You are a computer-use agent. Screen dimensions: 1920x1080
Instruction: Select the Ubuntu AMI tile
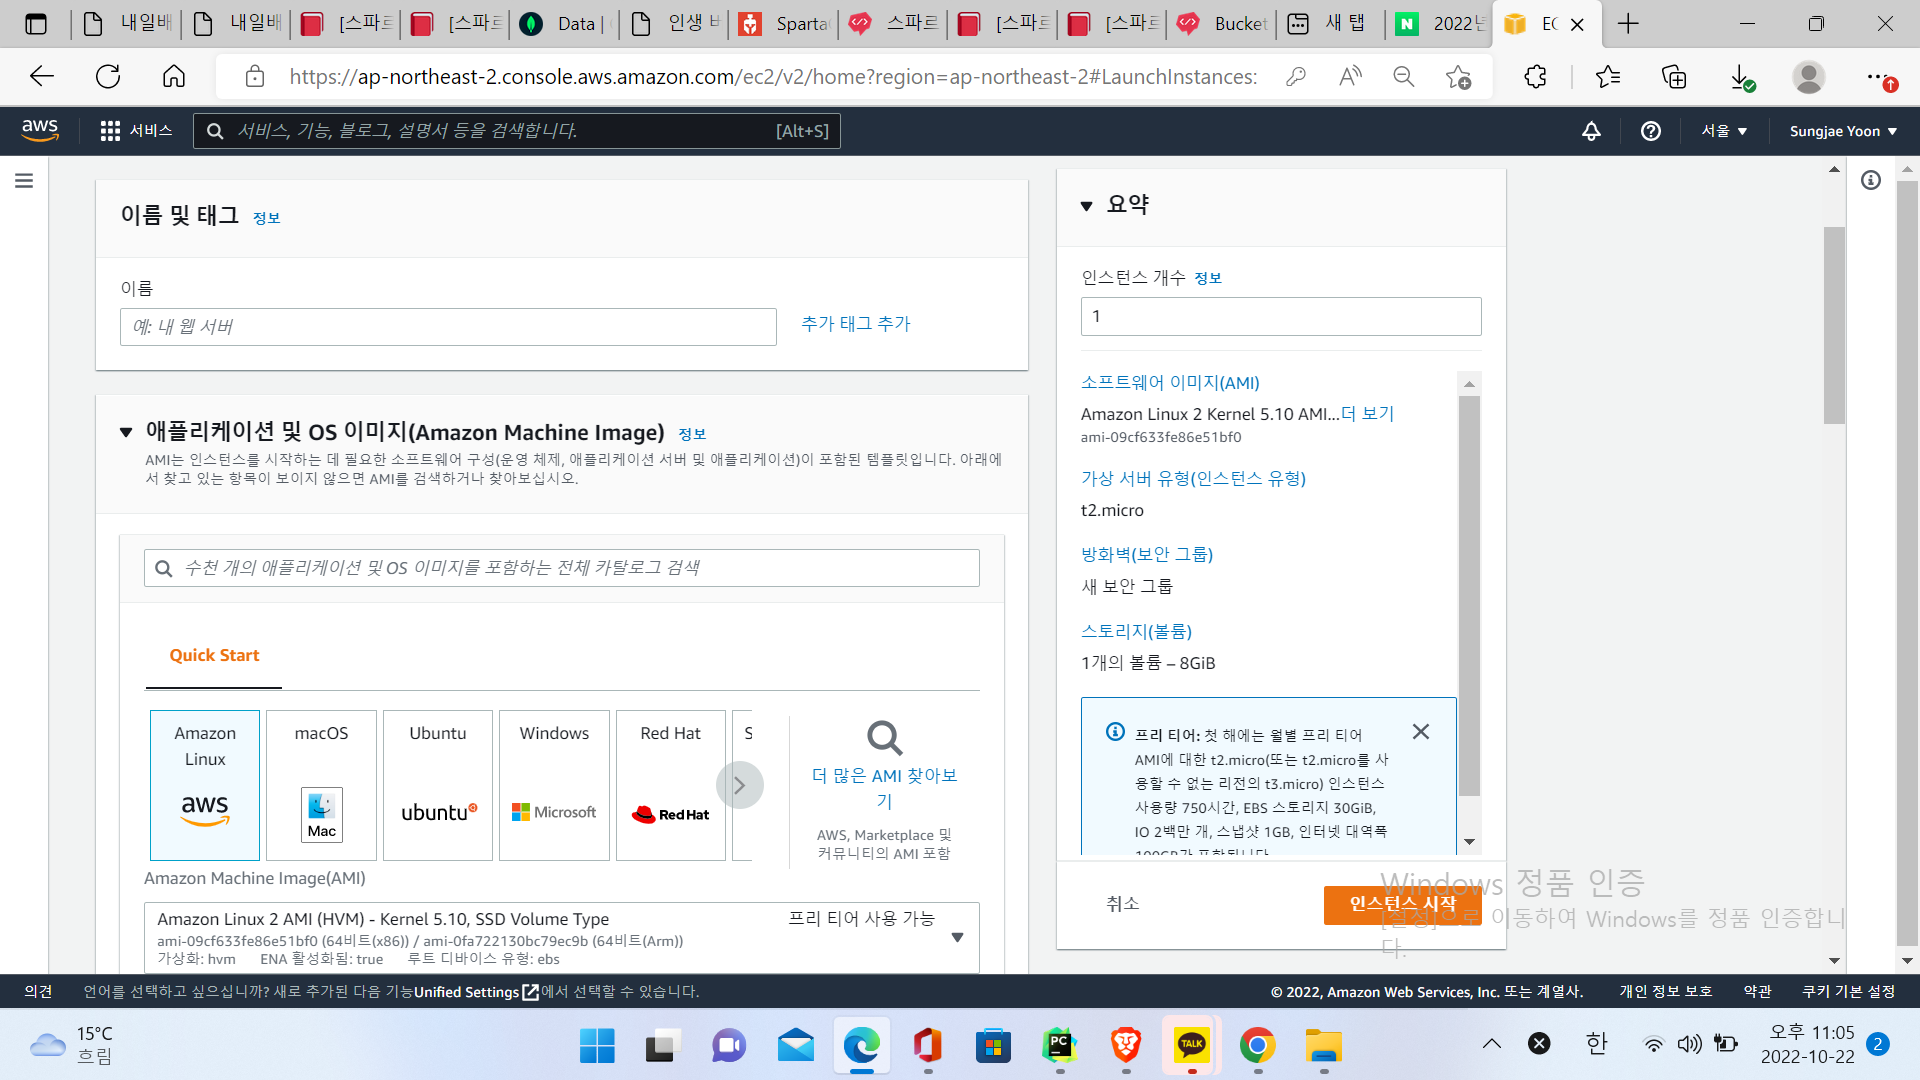438,785
